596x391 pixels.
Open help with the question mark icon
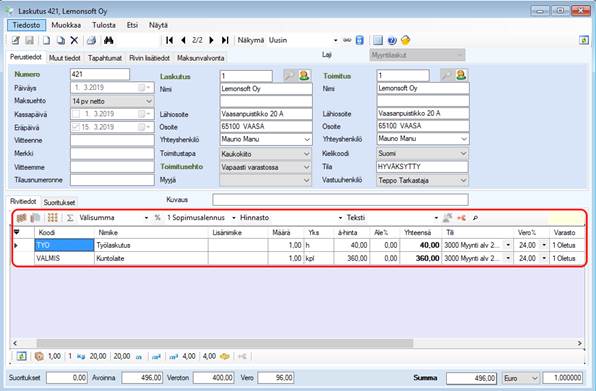pyautogui.click(x=392, y=40)
